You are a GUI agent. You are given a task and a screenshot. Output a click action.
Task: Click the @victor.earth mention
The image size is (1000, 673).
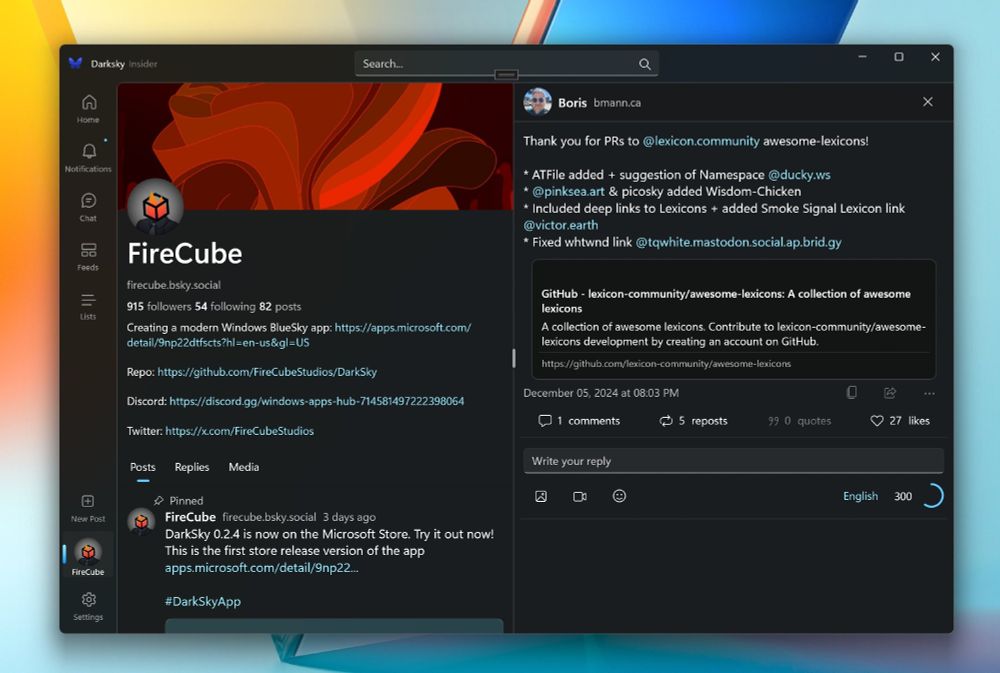(x=561, y=225)
